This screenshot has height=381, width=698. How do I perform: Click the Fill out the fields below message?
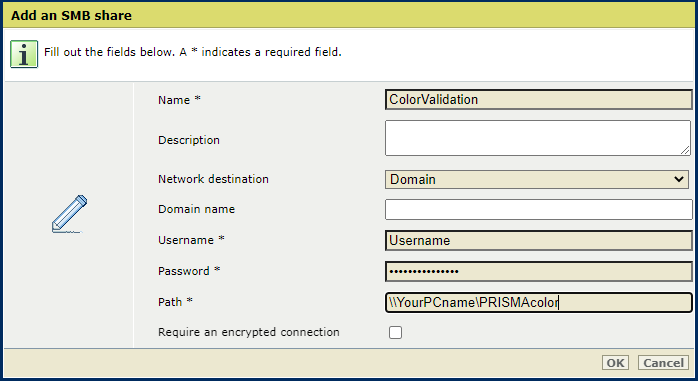pos(193,53)
